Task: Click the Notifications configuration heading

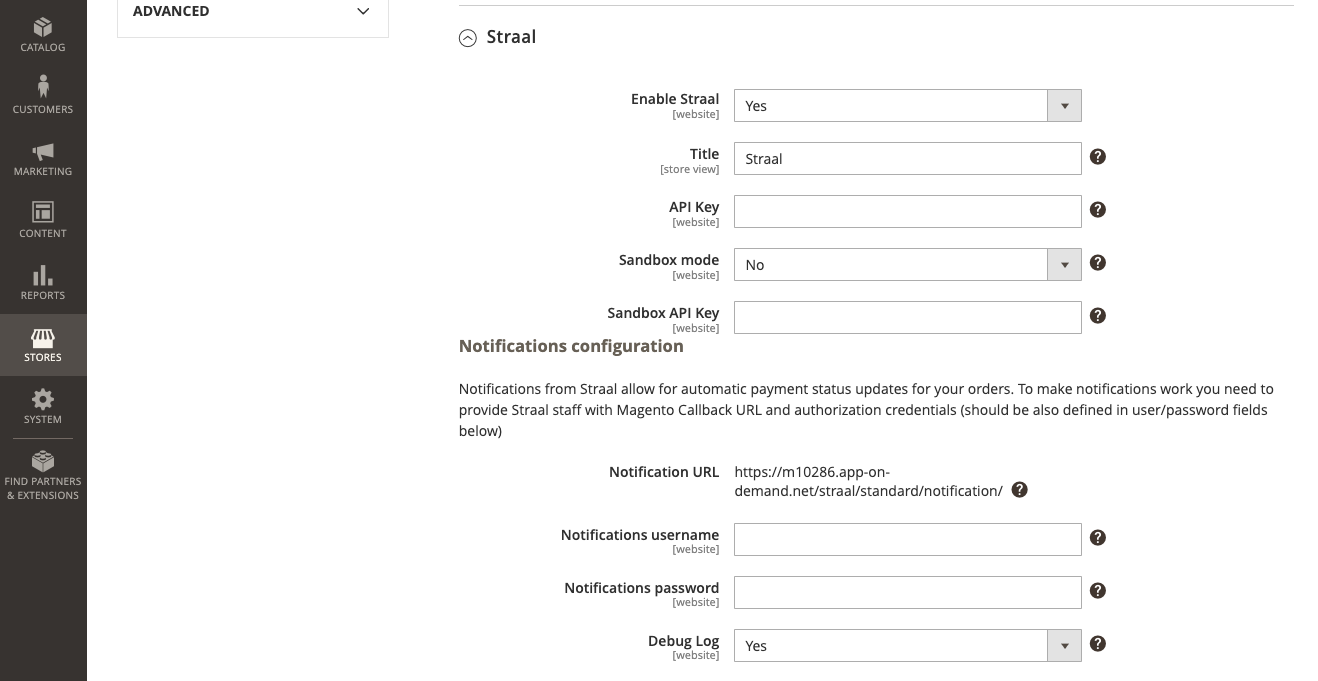Action: coord(571,346)
